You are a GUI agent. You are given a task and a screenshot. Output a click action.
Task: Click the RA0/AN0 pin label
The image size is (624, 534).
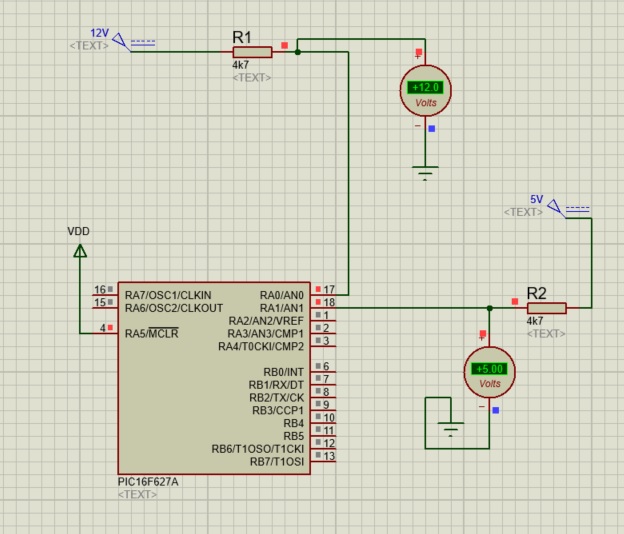tap(282, 295)
